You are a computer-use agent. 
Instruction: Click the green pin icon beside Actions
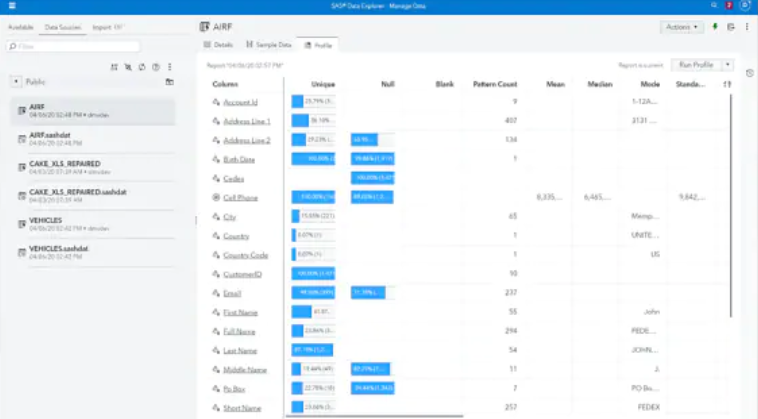pos(715,27)
